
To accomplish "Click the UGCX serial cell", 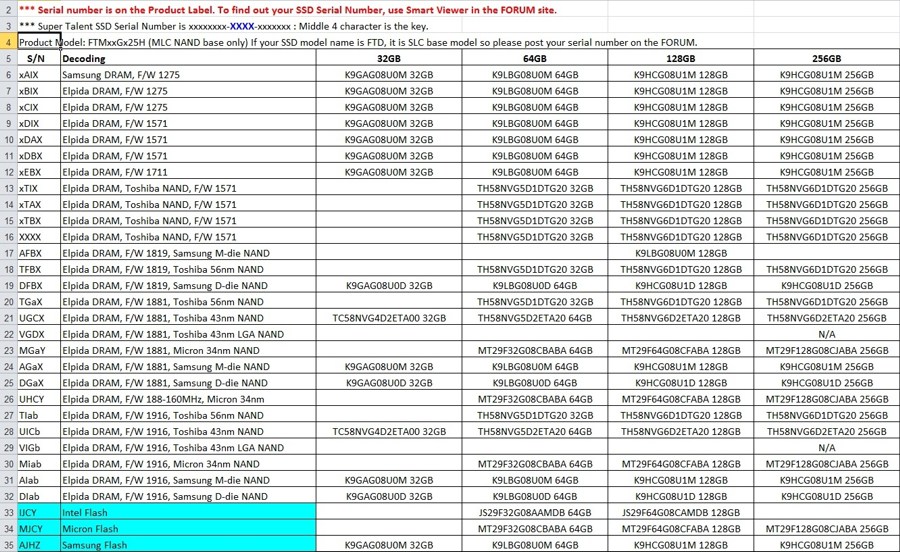I will point(38,318).
